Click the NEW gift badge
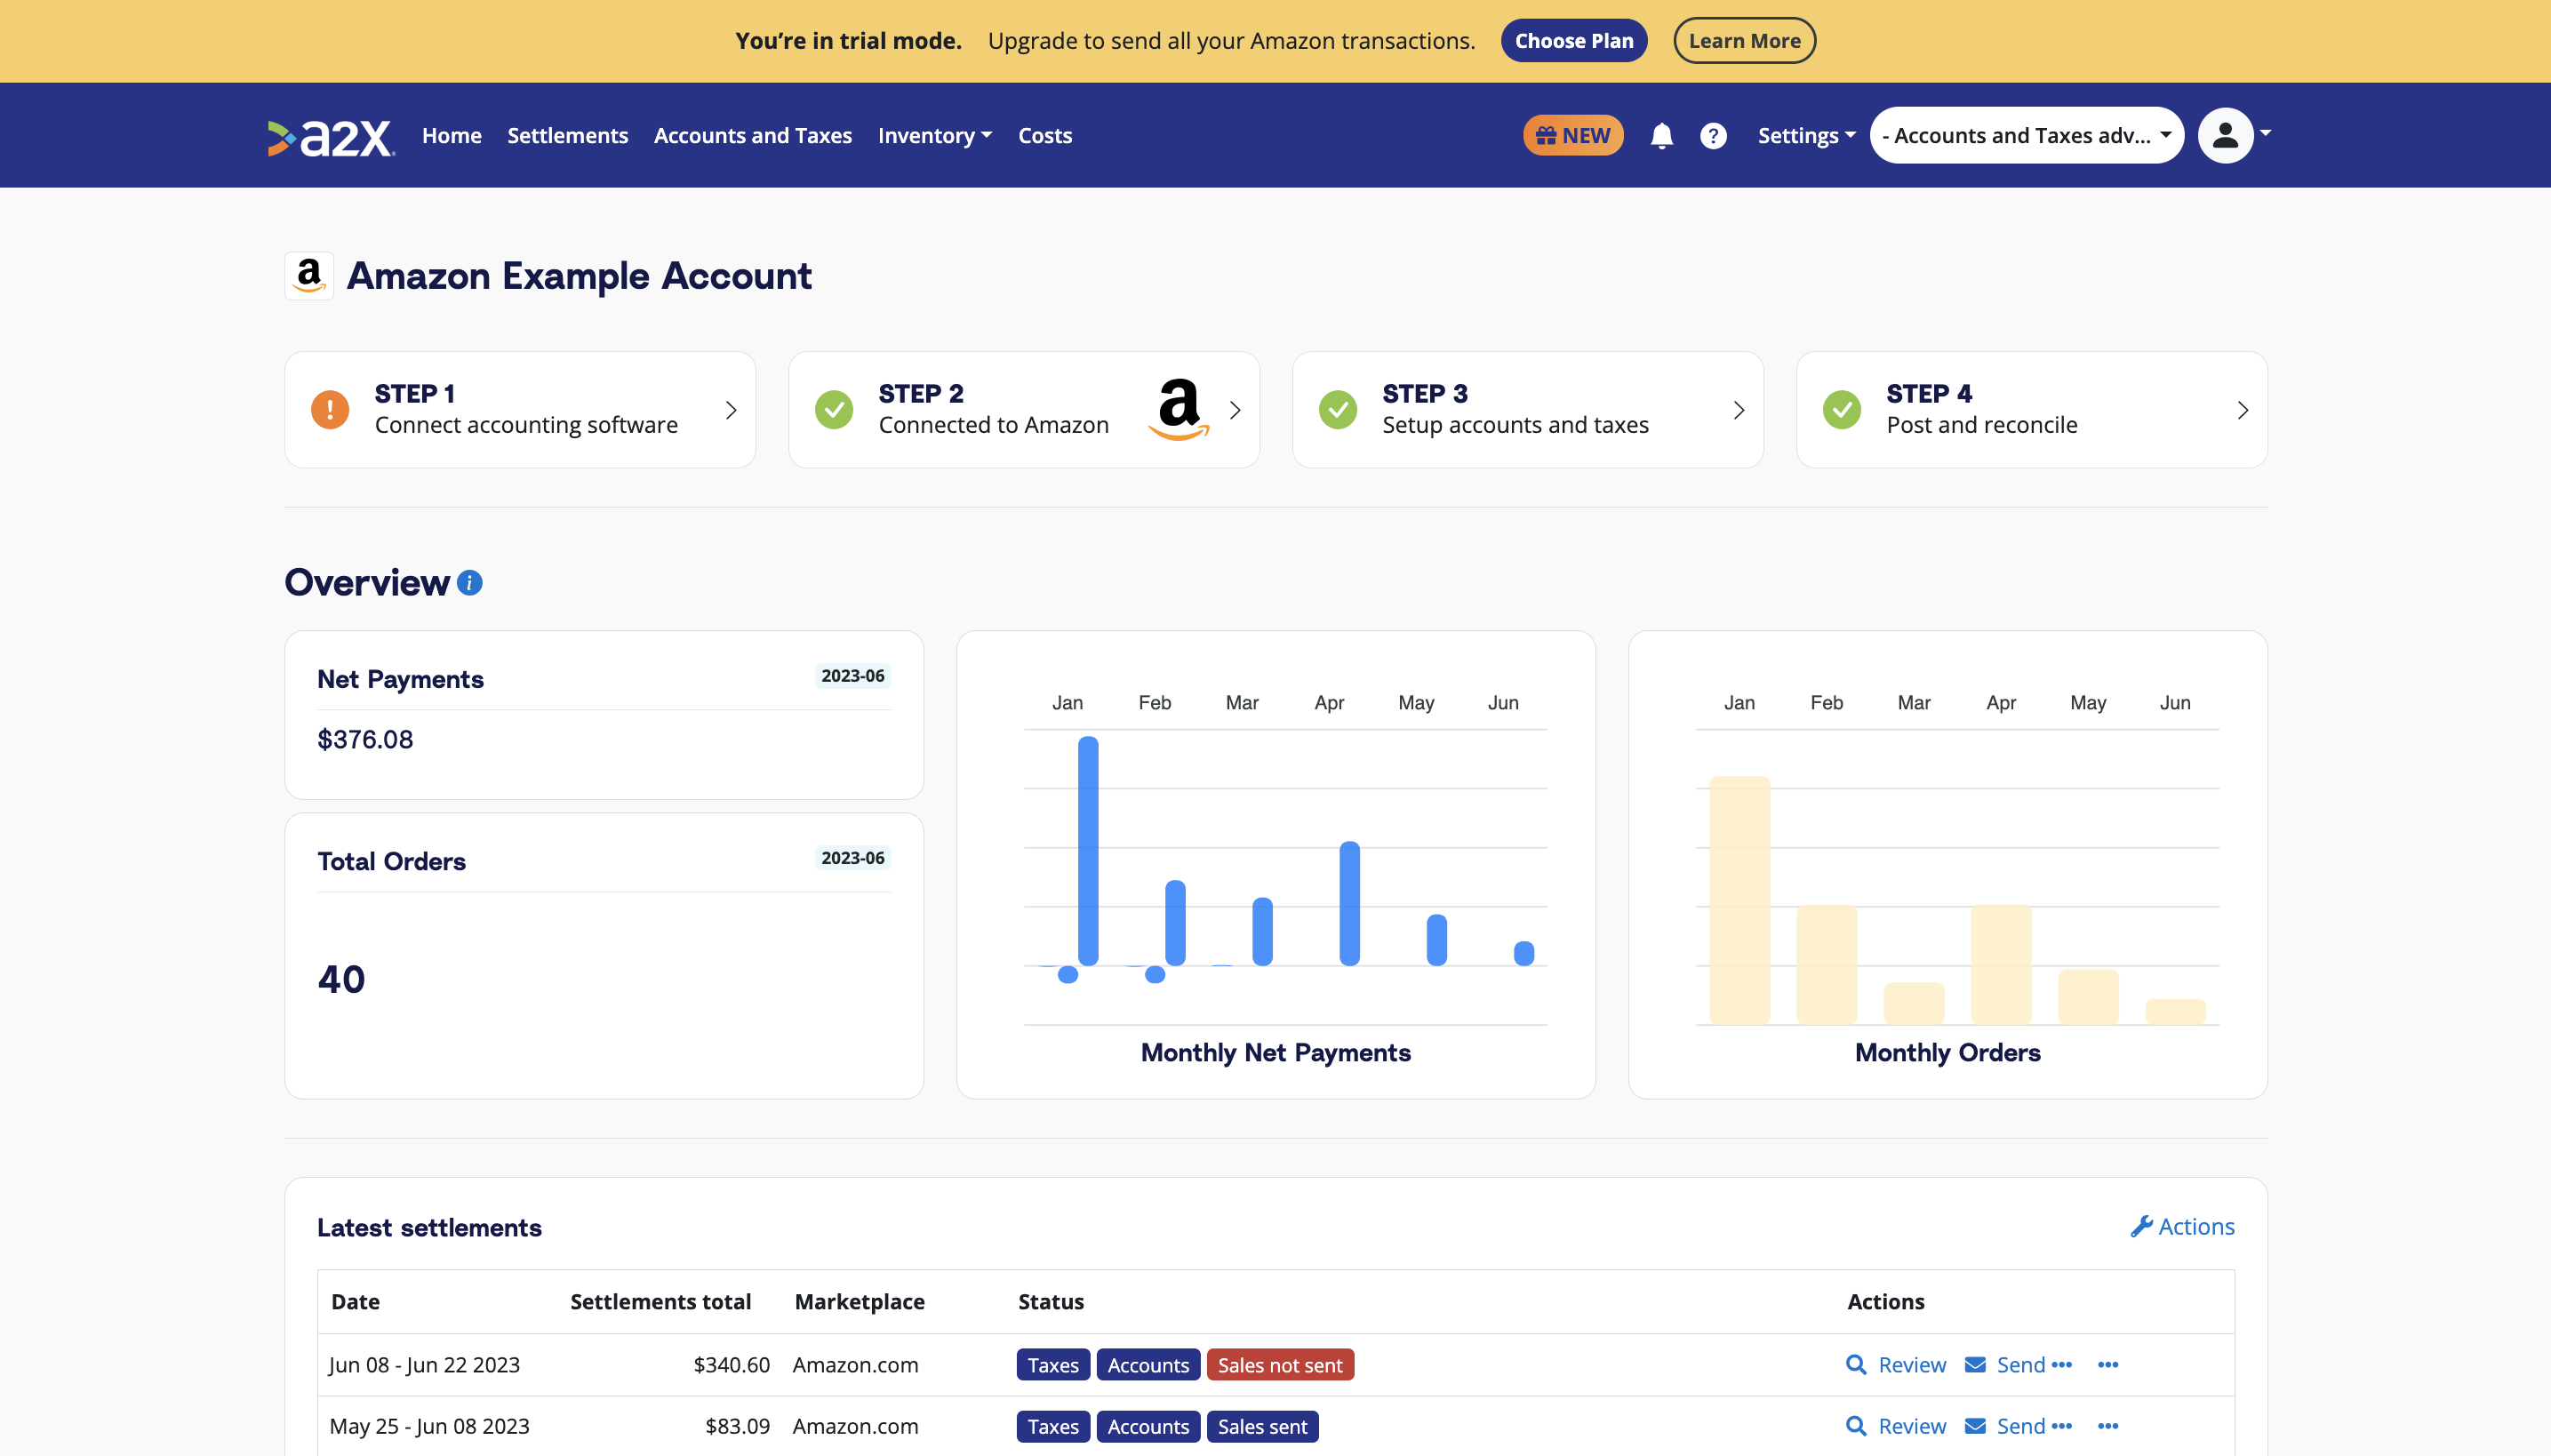The image size is (2551, 1456). click(1573, 136)
